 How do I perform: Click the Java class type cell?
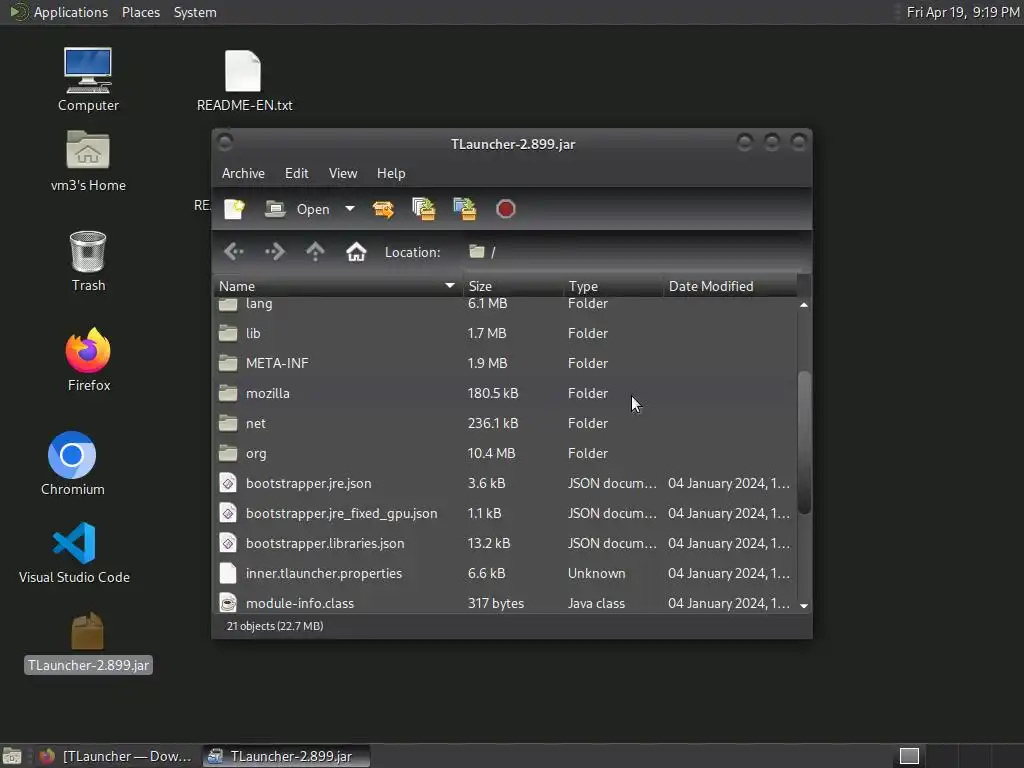pyautogui.click(x=596, y=603)
